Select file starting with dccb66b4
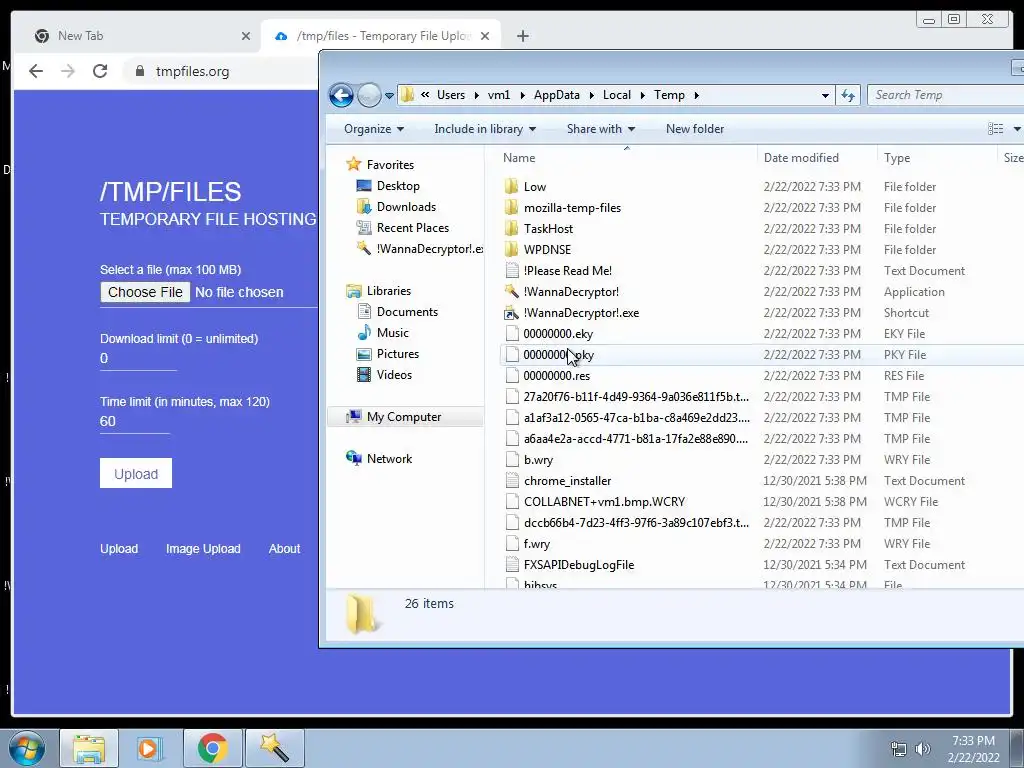 coord(636,522)
